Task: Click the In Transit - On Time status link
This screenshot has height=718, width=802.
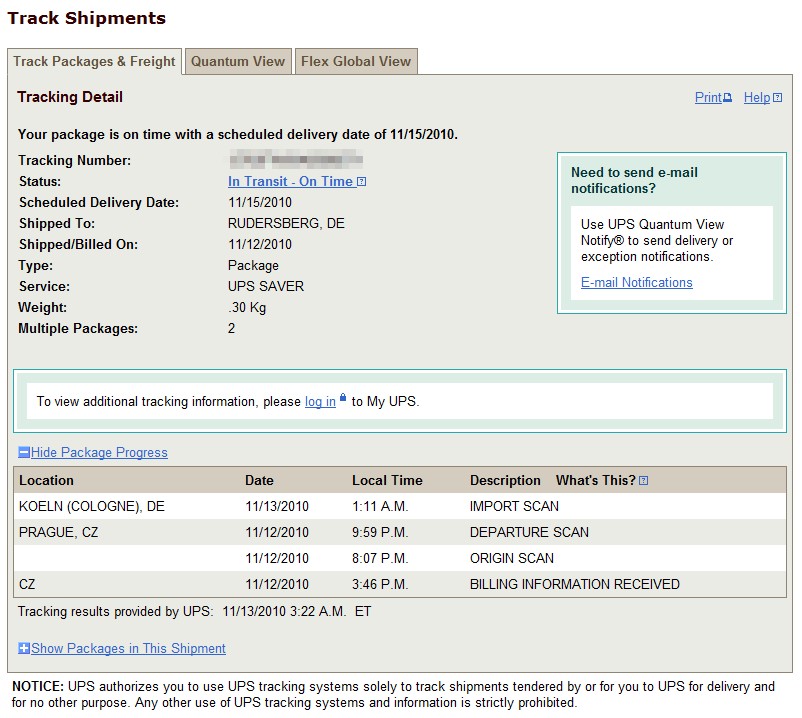Action: [291, 182]
